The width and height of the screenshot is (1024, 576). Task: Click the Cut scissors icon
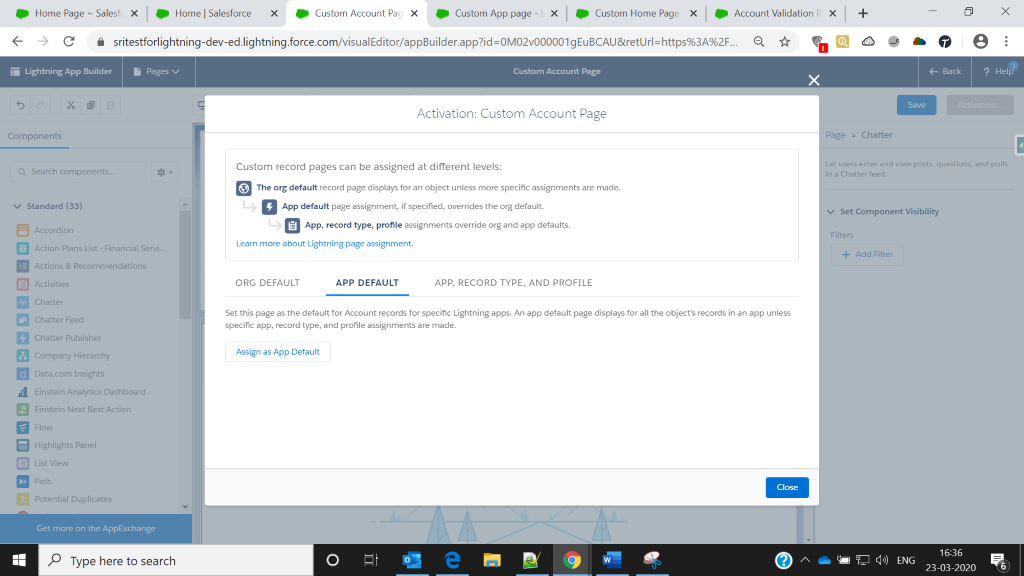pos(71,105)
